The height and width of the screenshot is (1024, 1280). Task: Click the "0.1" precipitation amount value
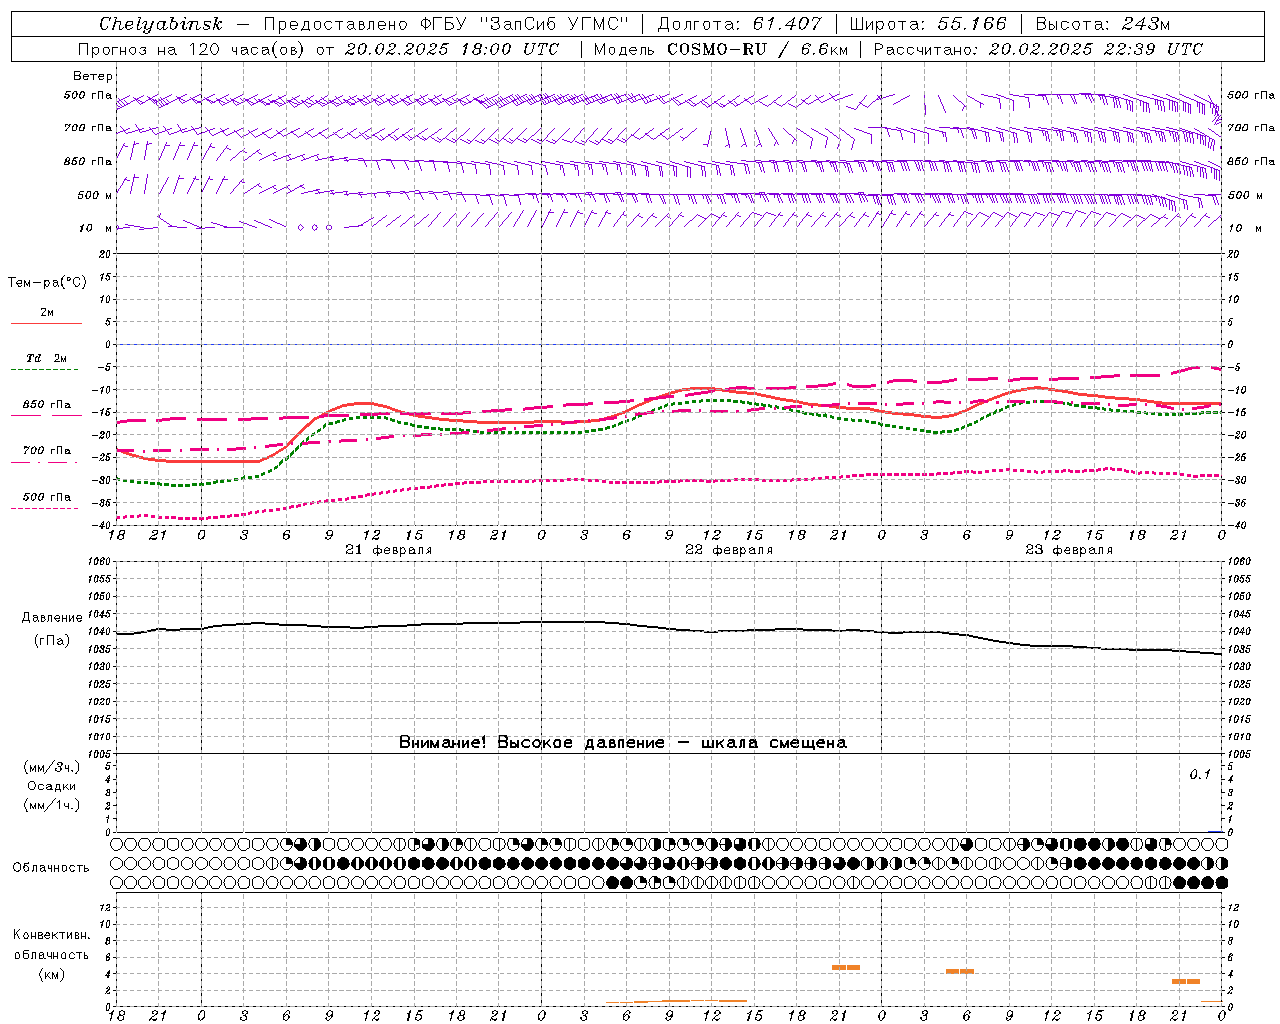1200,774
